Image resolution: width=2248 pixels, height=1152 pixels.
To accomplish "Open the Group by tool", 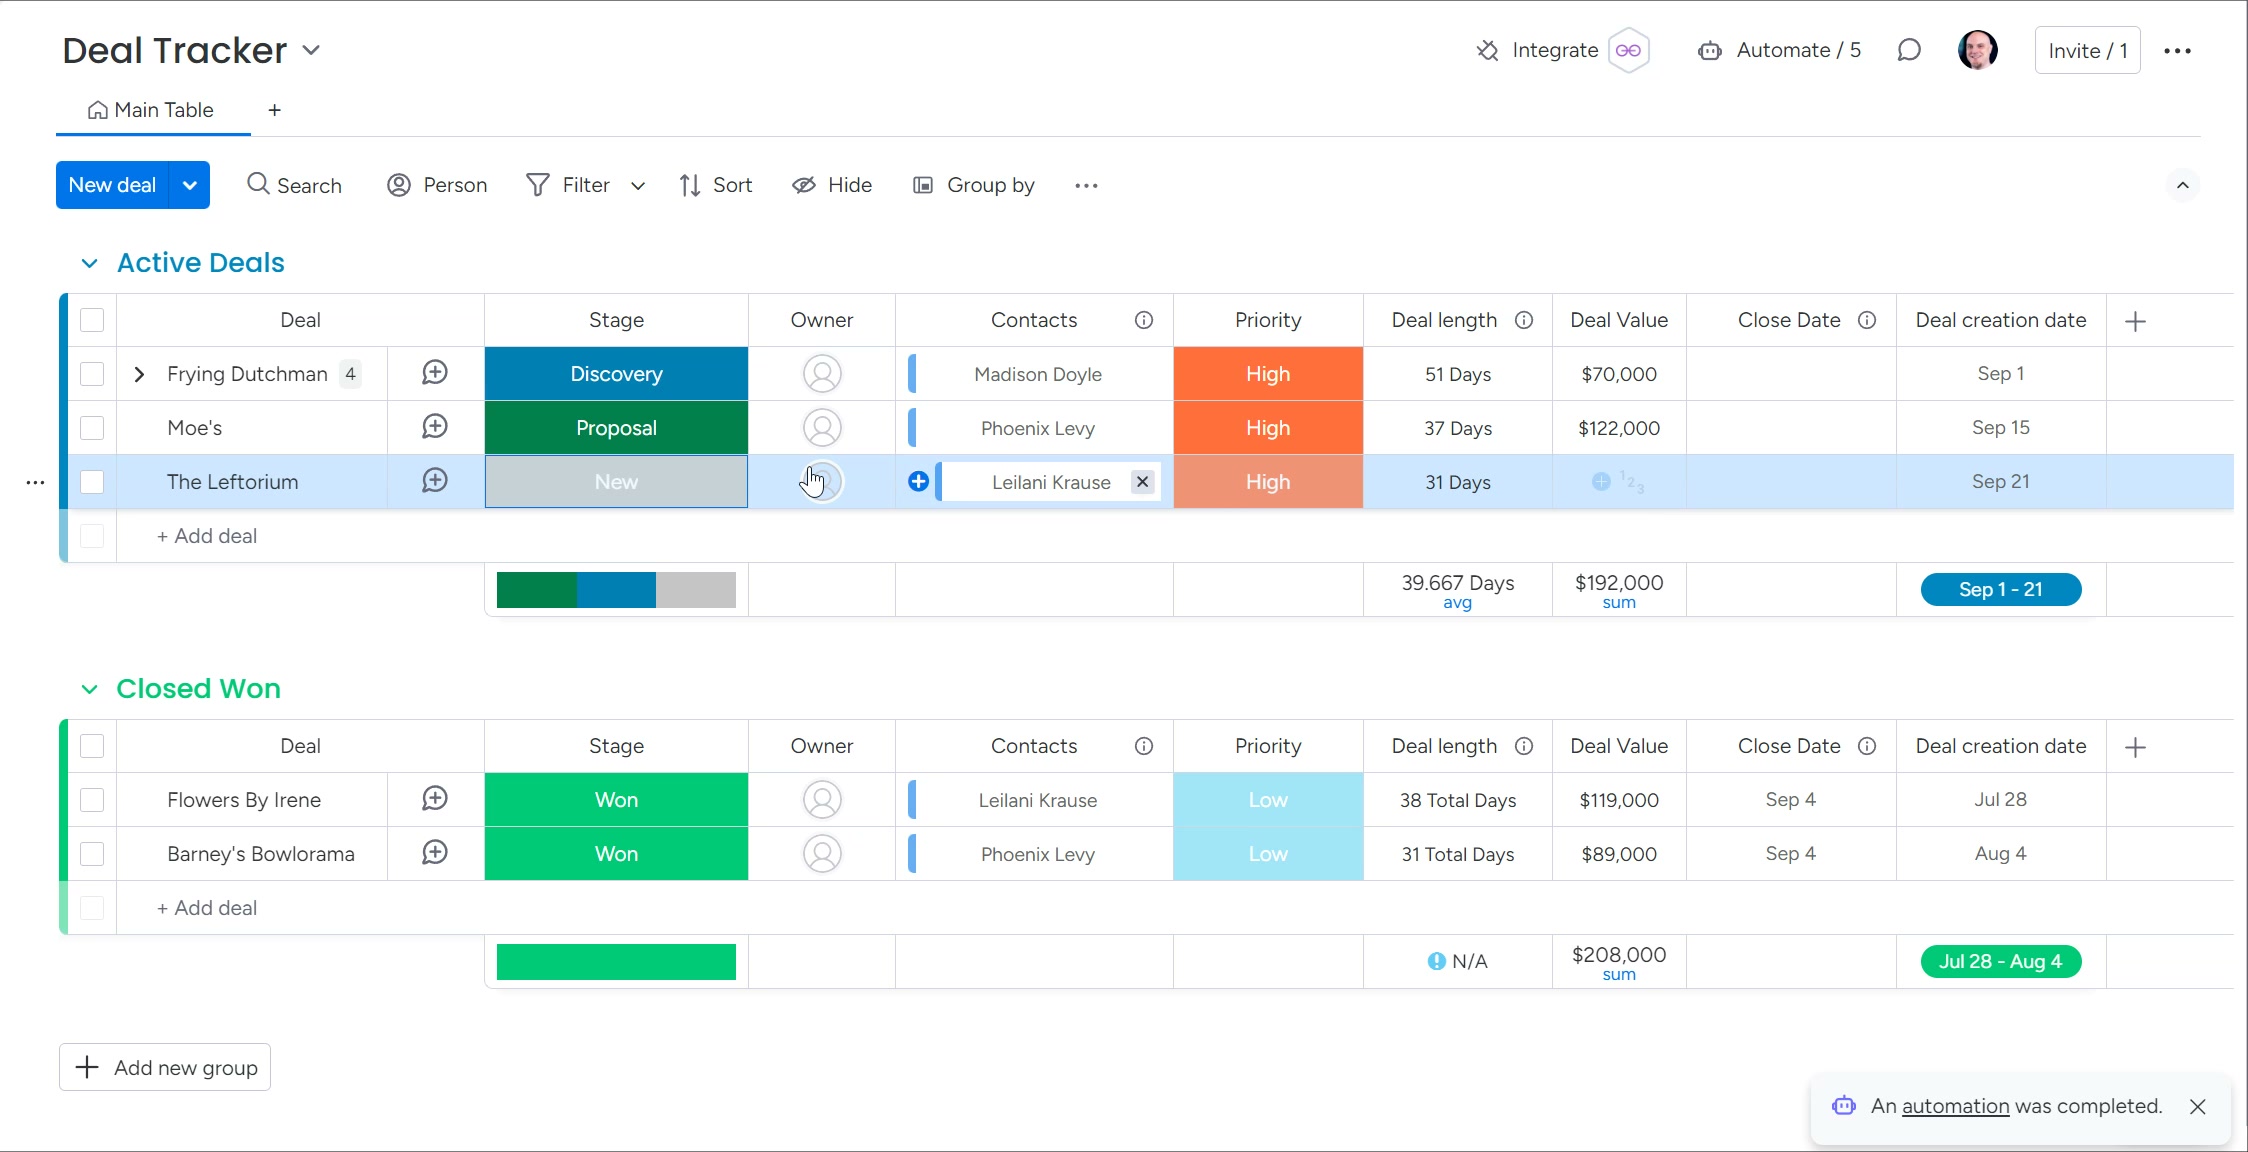I will (x=972, y=185).
